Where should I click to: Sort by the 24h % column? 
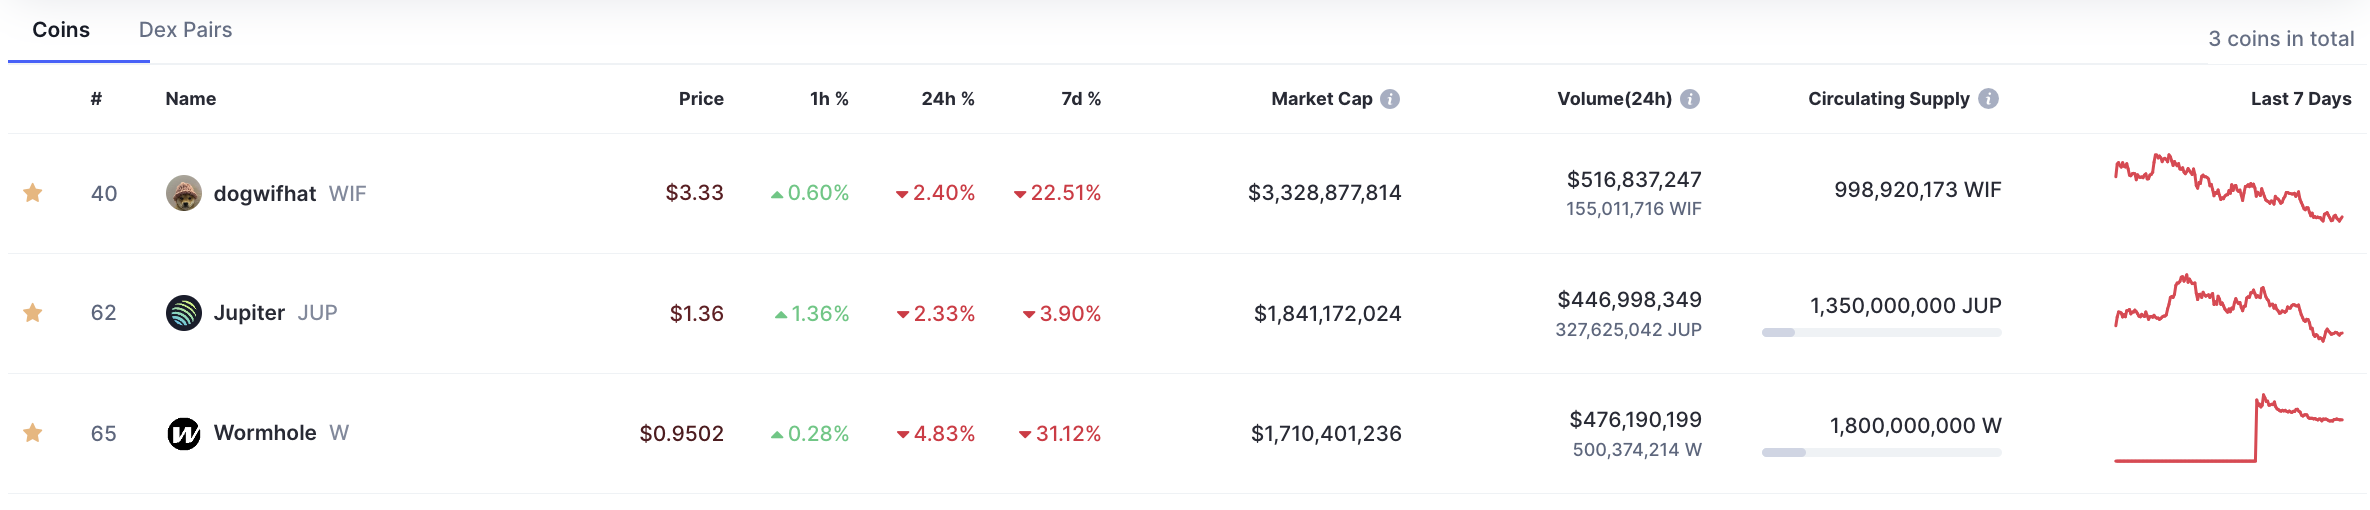click(948, 99)
